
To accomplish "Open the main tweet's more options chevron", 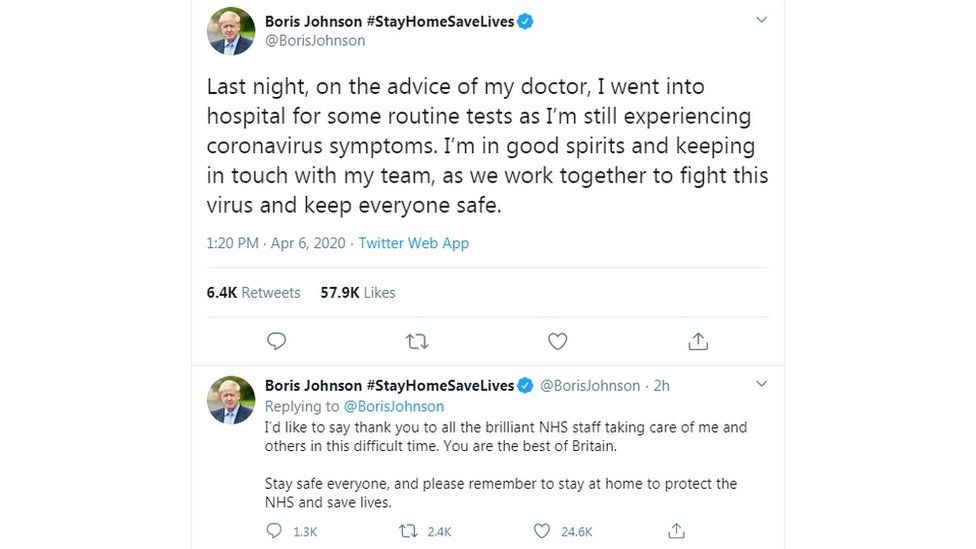I will [761, 20].
